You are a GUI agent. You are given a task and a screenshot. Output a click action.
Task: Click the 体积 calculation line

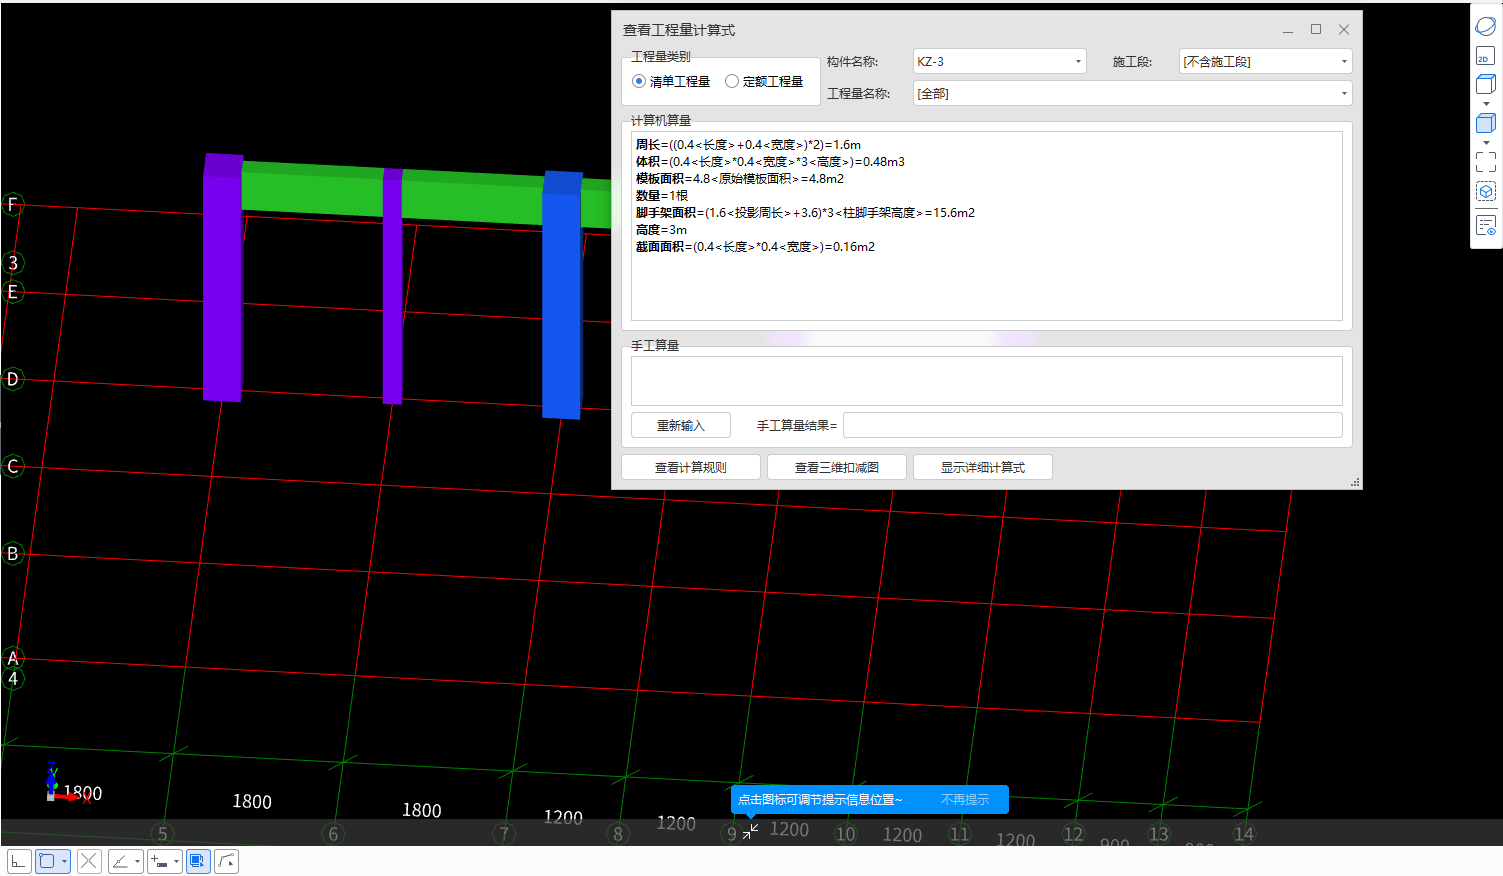[x=770, y=162]
